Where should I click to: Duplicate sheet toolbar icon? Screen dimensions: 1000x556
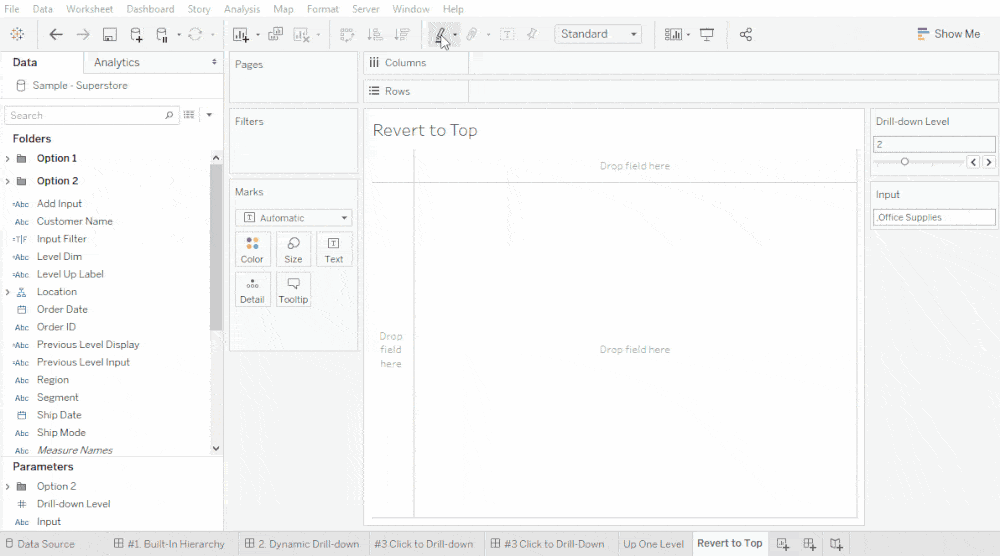(x=275, y=34)
